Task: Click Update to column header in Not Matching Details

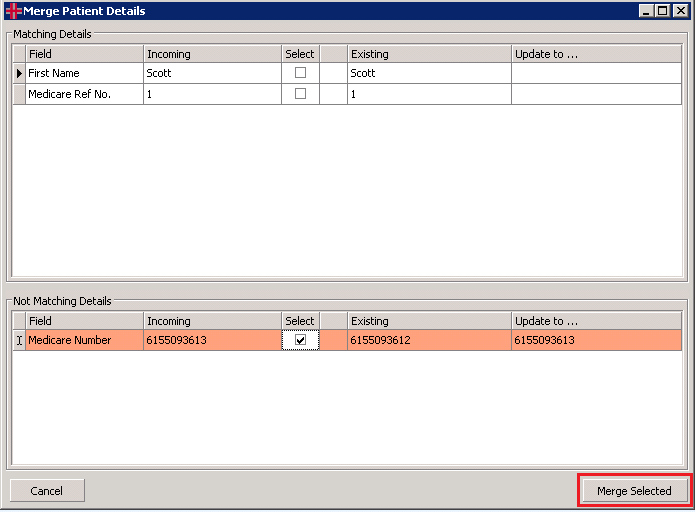Action: tap(596, 320)
